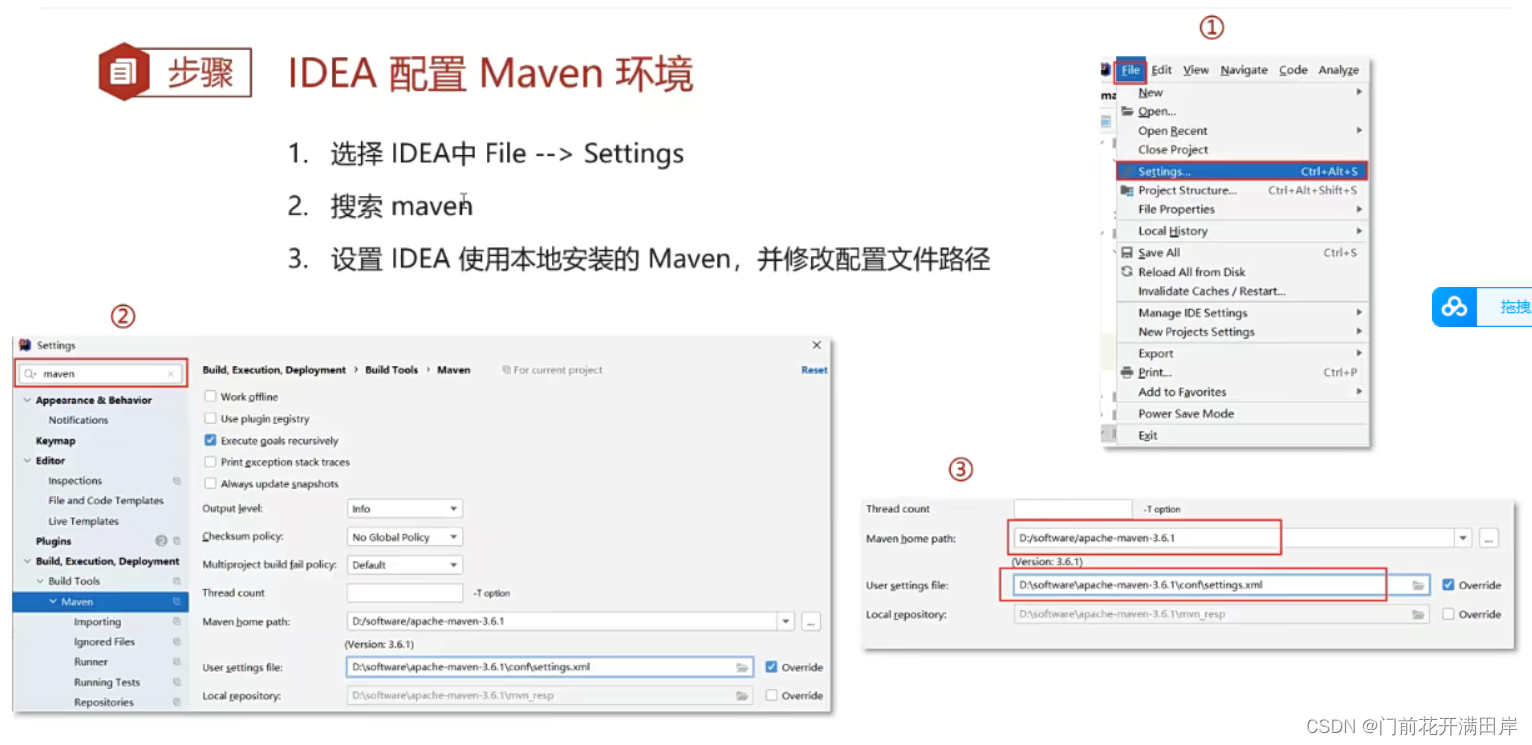The image size is (1532, 745).
Task: Click the project-level icon beside Runner
Action: [x=177, y=662]
